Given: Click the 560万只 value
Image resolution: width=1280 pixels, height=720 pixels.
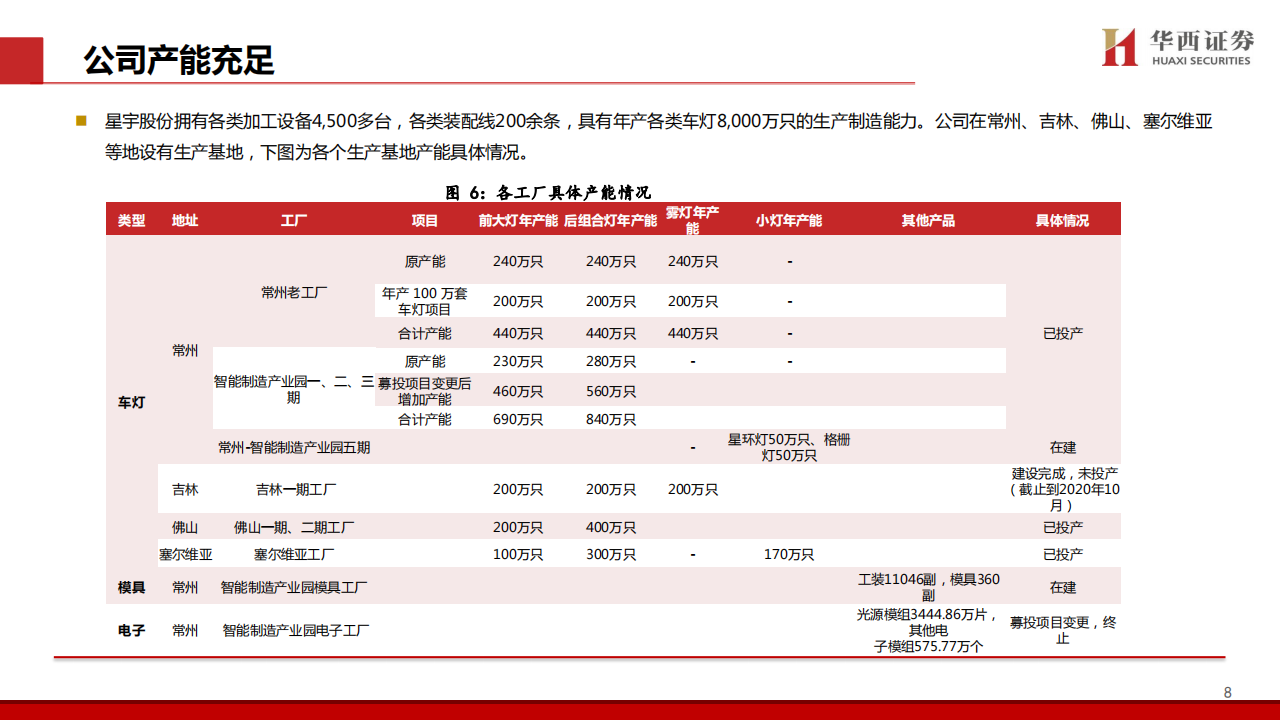Looking at the screenshot, I should [610, 391].
